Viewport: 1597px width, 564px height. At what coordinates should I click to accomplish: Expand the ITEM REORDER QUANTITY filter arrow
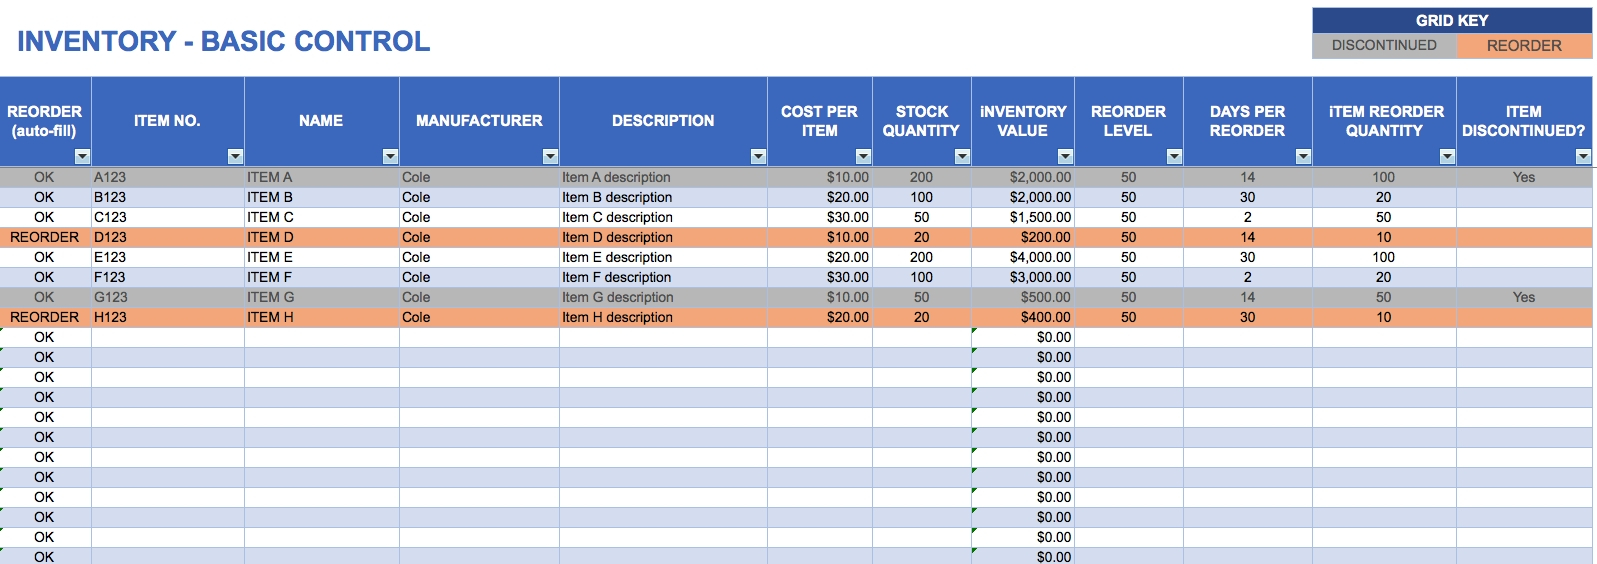1447,156
